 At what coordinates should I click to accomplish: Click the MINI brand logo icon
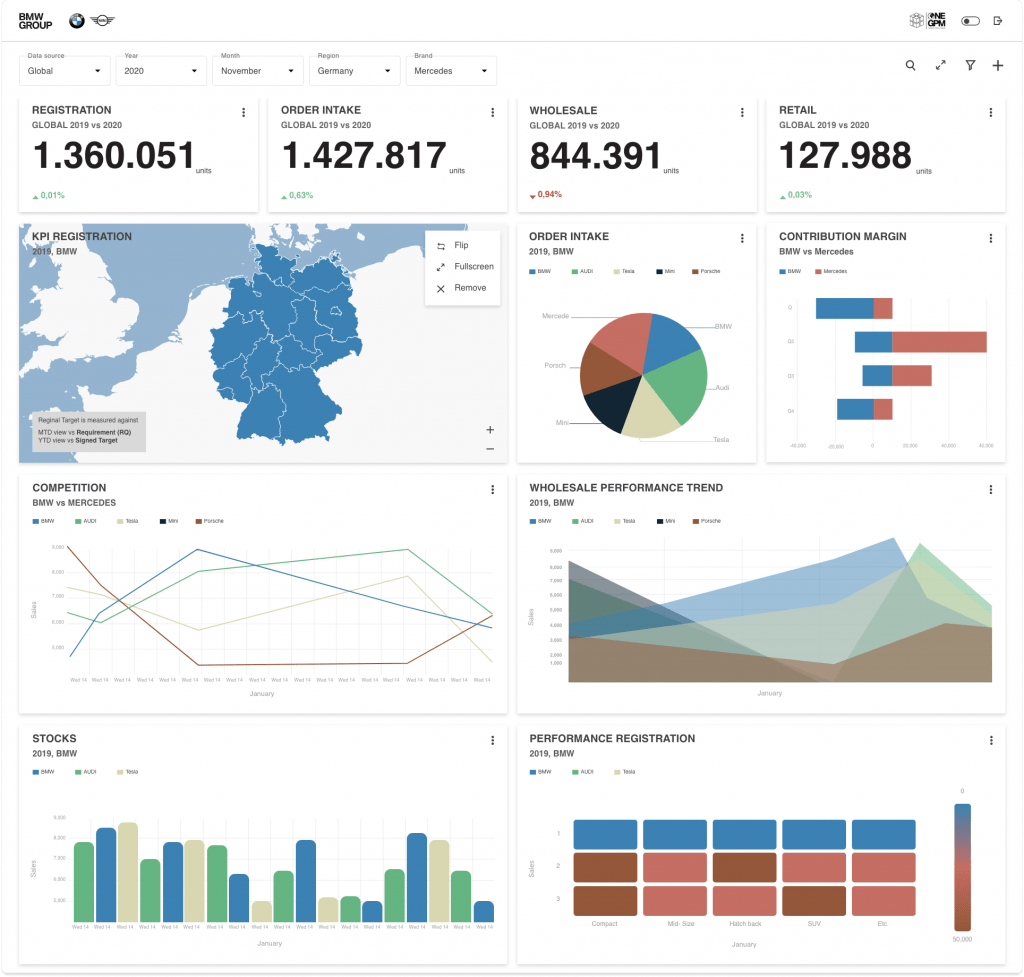[102, 21]
